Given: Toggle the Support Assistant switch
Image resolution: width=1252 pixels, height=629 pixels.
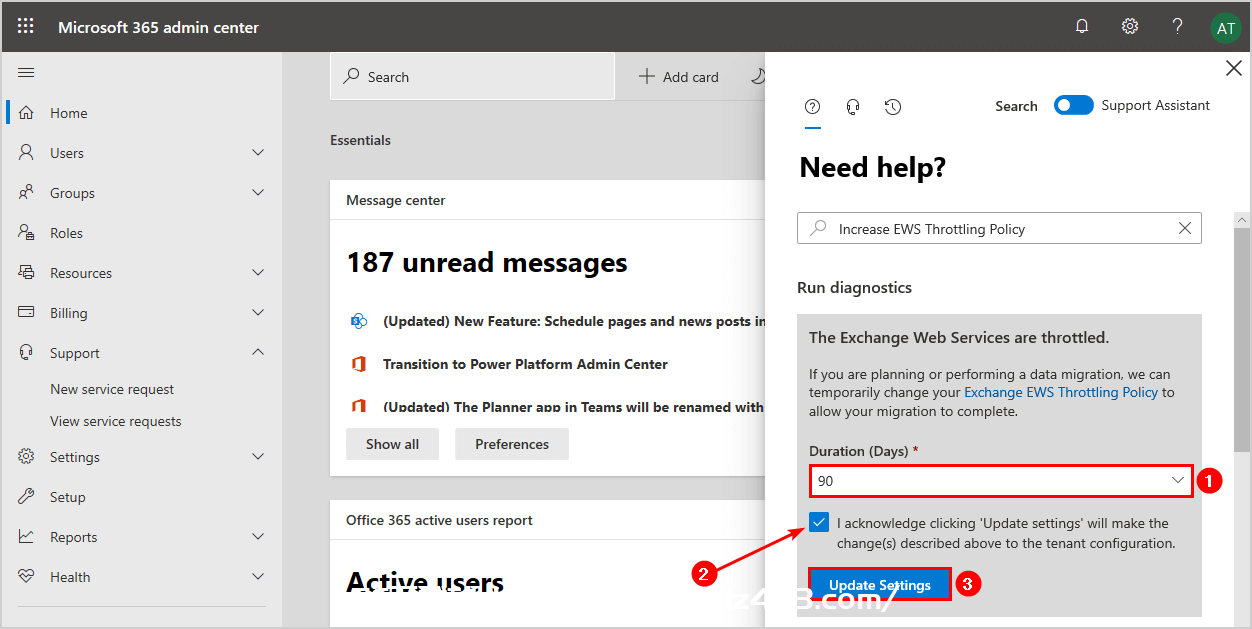Looking at the screenshot, I should pyautogui.click(x=1074, y=105).
